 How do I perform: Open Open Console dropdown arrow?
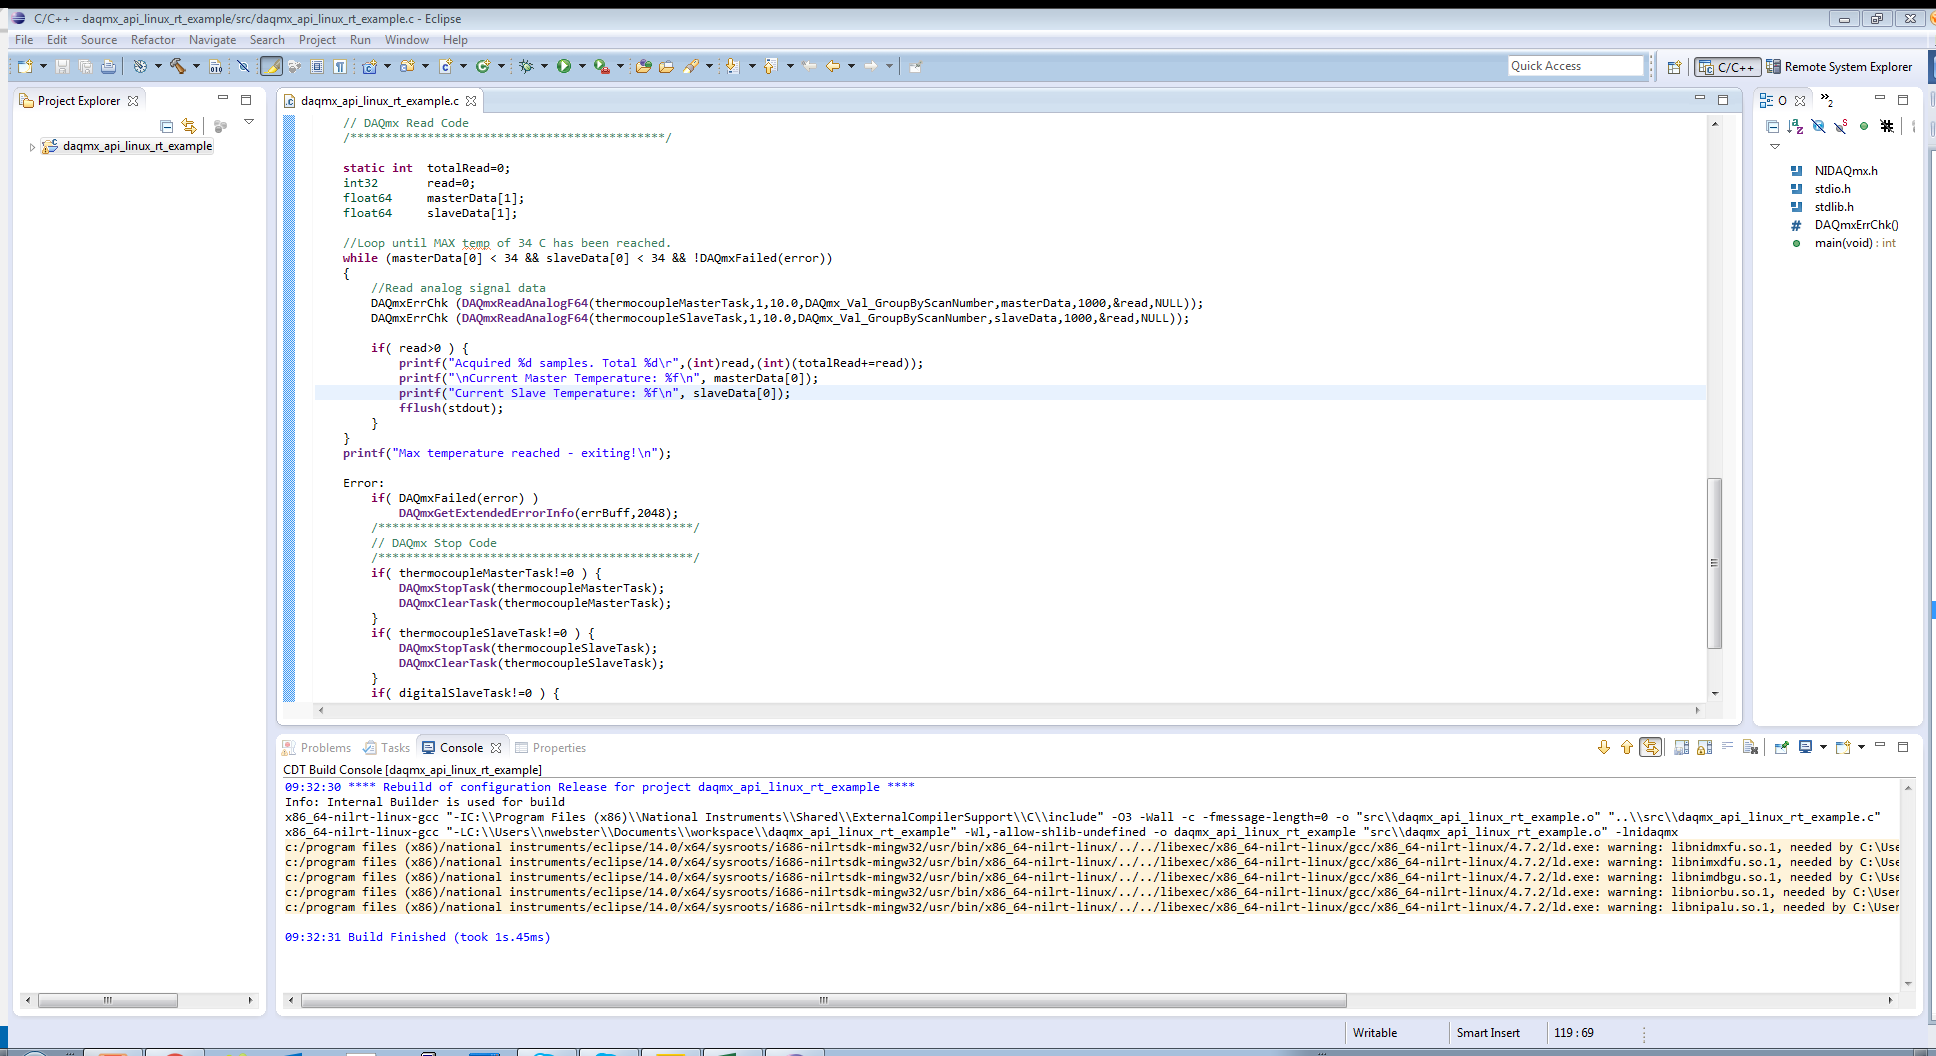(x=1861, y=747)
